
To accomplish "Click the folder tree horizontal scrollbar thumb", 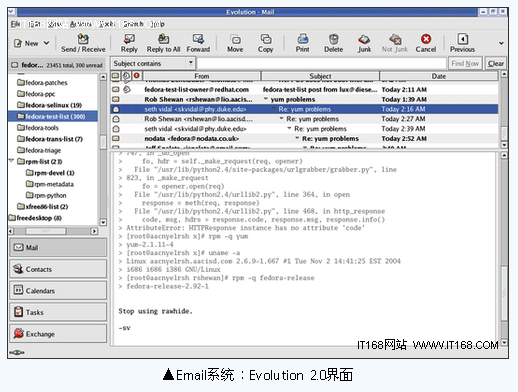I will tap(46, 231).
